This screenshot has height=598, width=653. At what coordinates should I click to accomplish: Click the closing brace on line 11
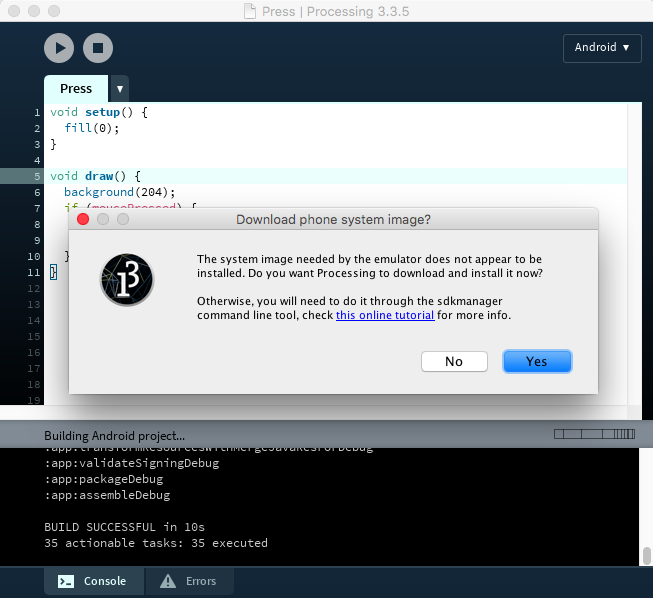point(53,272)
